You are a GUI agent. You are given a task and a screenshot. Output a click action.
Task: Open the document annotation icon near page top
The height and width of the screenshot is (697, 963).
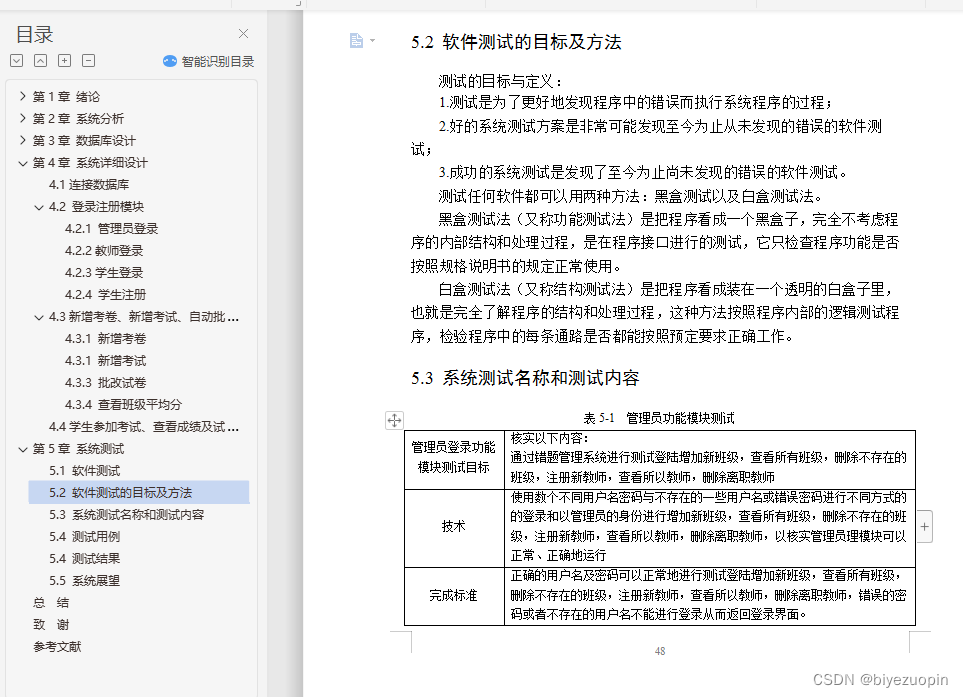tap(356, 40)
